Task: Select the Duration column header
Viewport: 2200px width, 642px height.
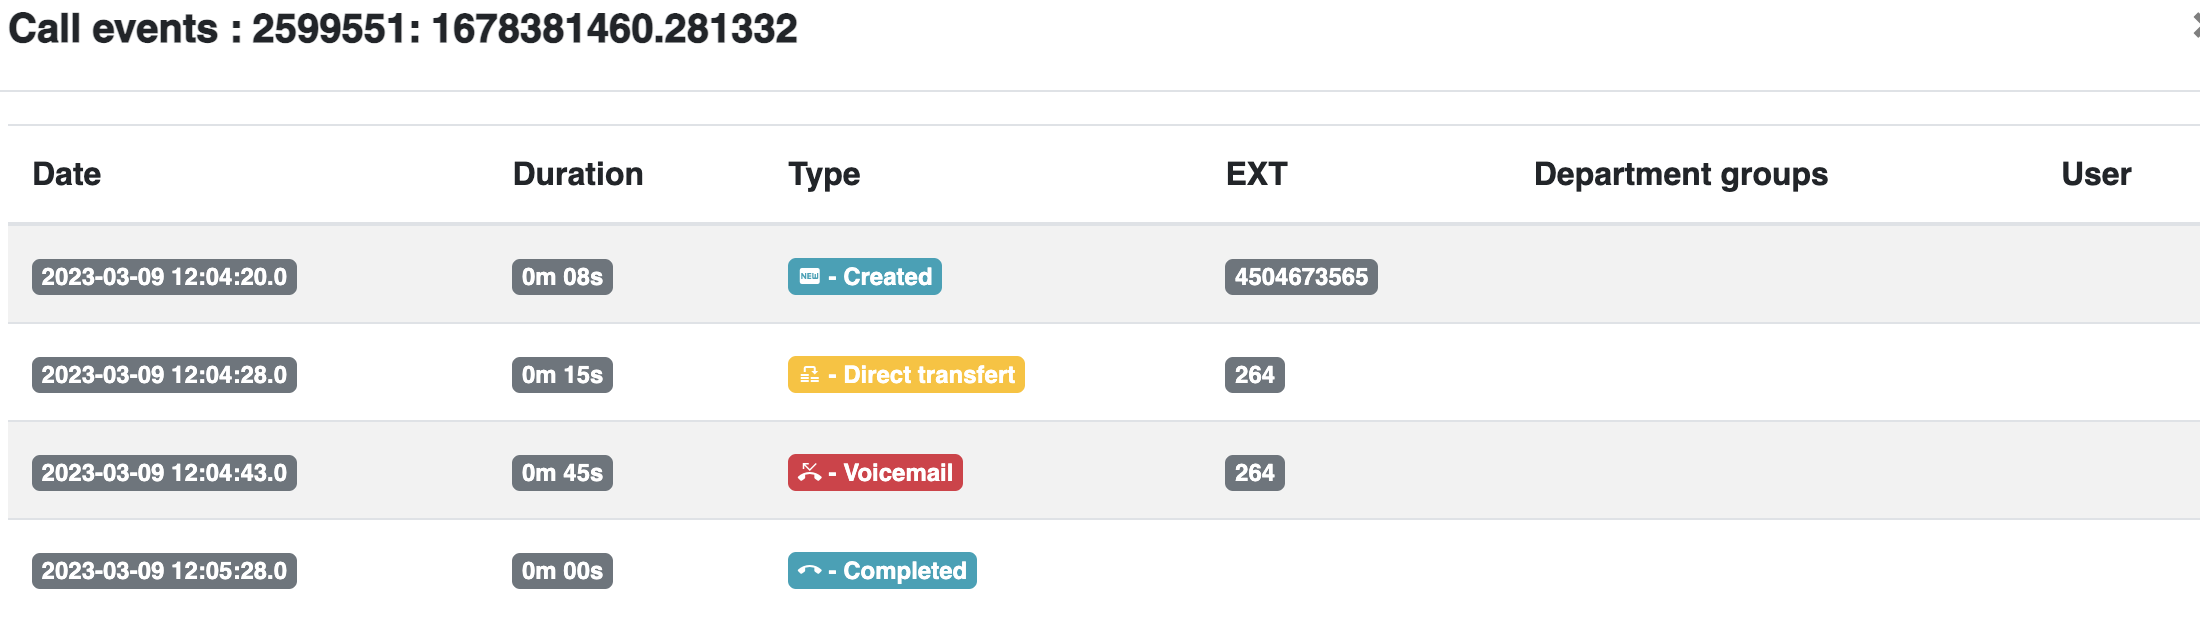Action: (x=578, y=174)
